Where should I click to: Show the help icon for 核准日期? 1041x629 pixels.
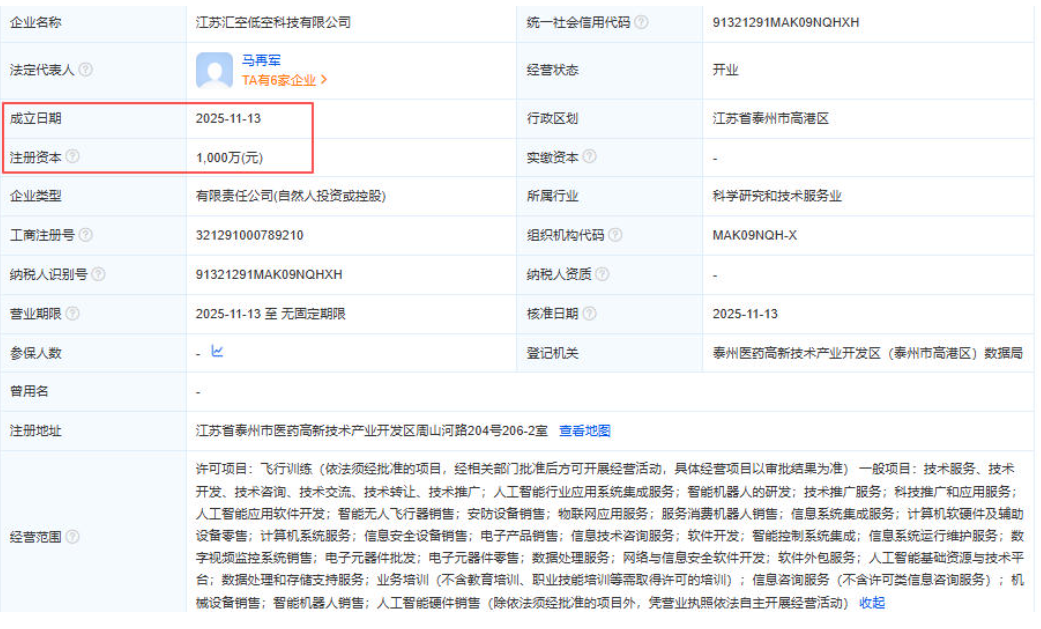point(590,314)
